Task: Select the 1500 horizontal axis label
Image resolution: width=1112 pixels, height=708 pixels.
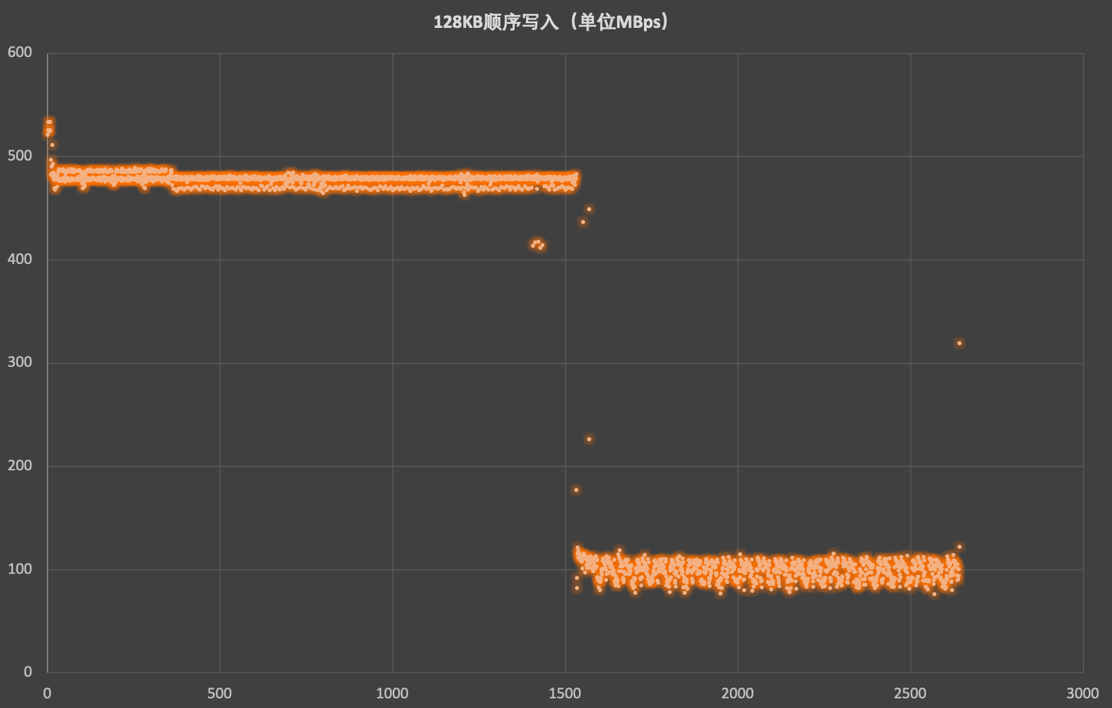Action: click(x=565, y=693)
